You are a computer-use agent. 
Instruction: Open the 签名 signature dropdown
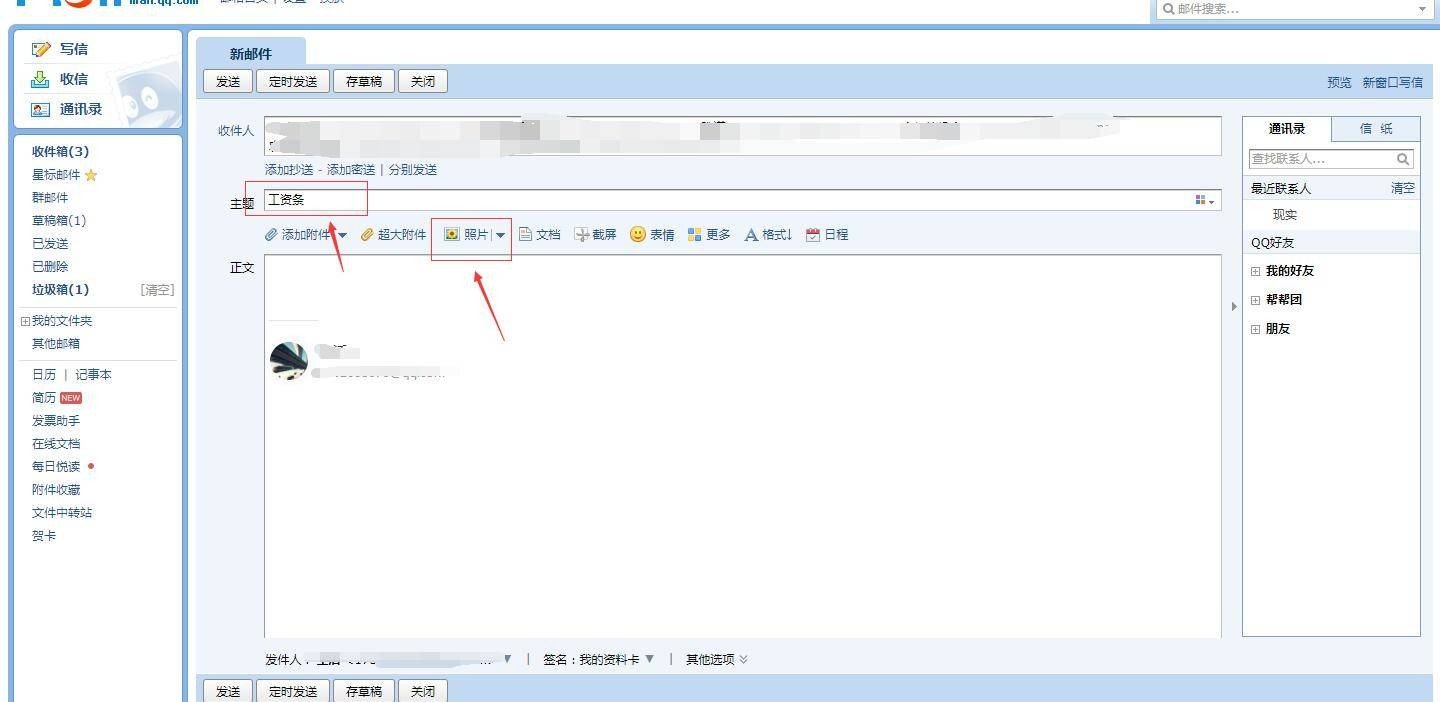(650, 659)
